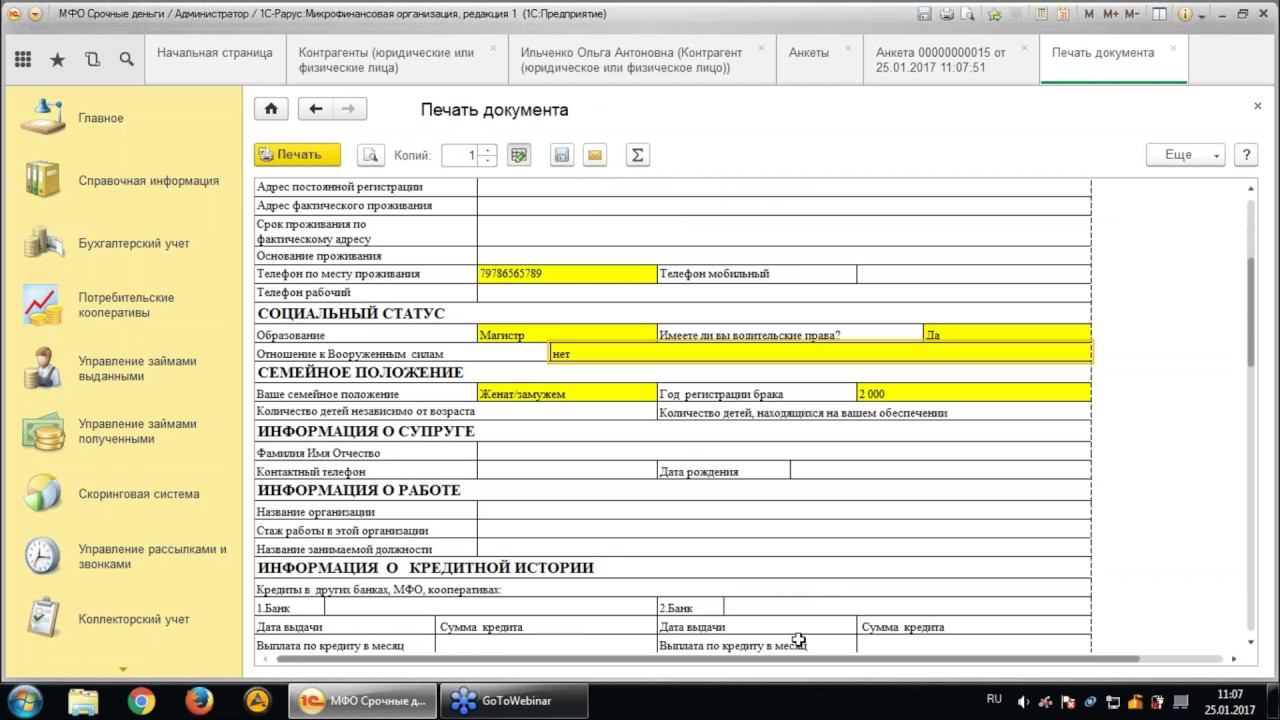Click the title bar save diskette icon

click(924, 14)
